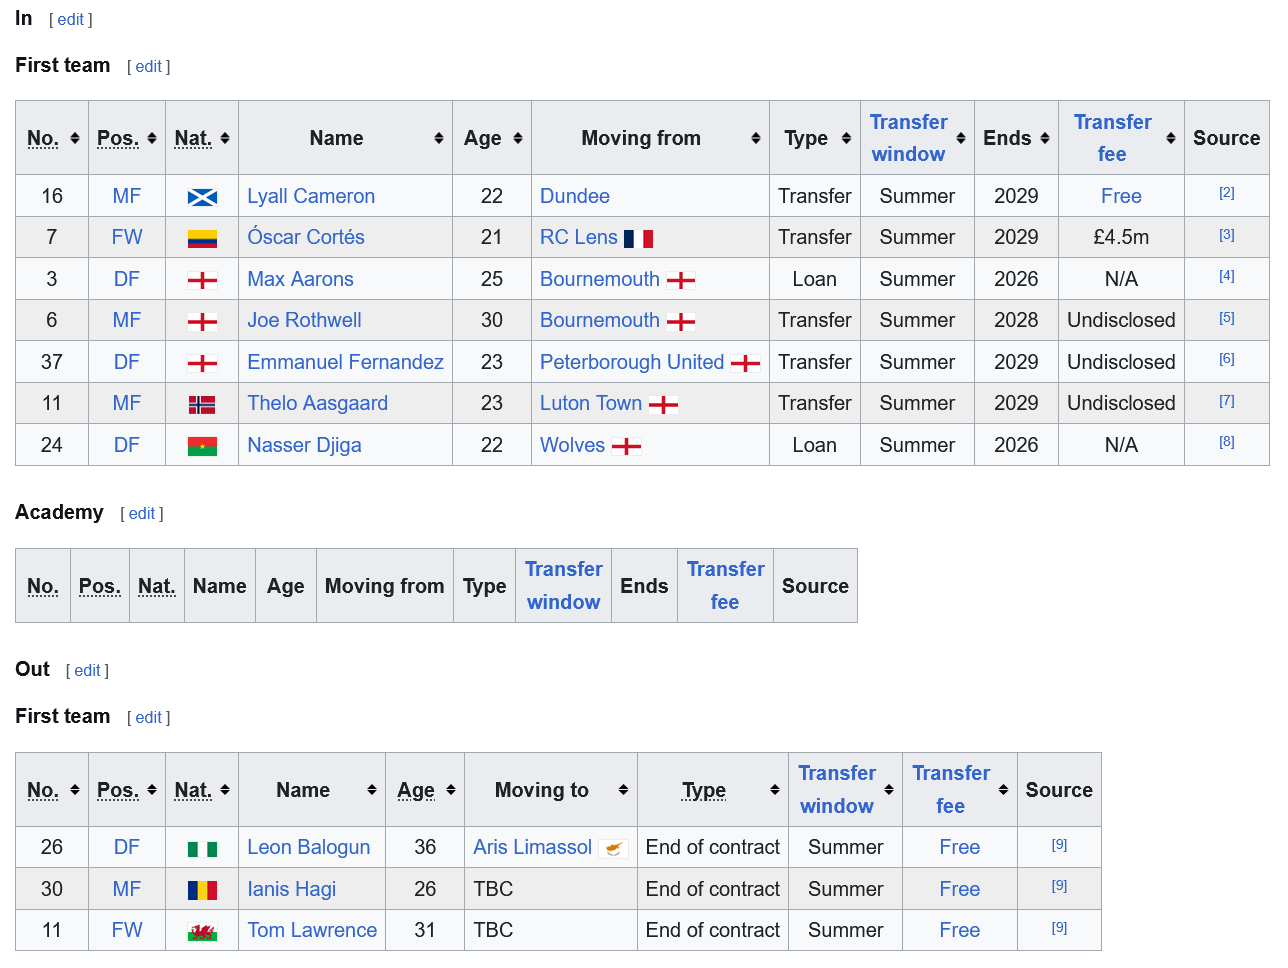
Task: Open DF position link for Leon Balogun
Action: point(127,848)
